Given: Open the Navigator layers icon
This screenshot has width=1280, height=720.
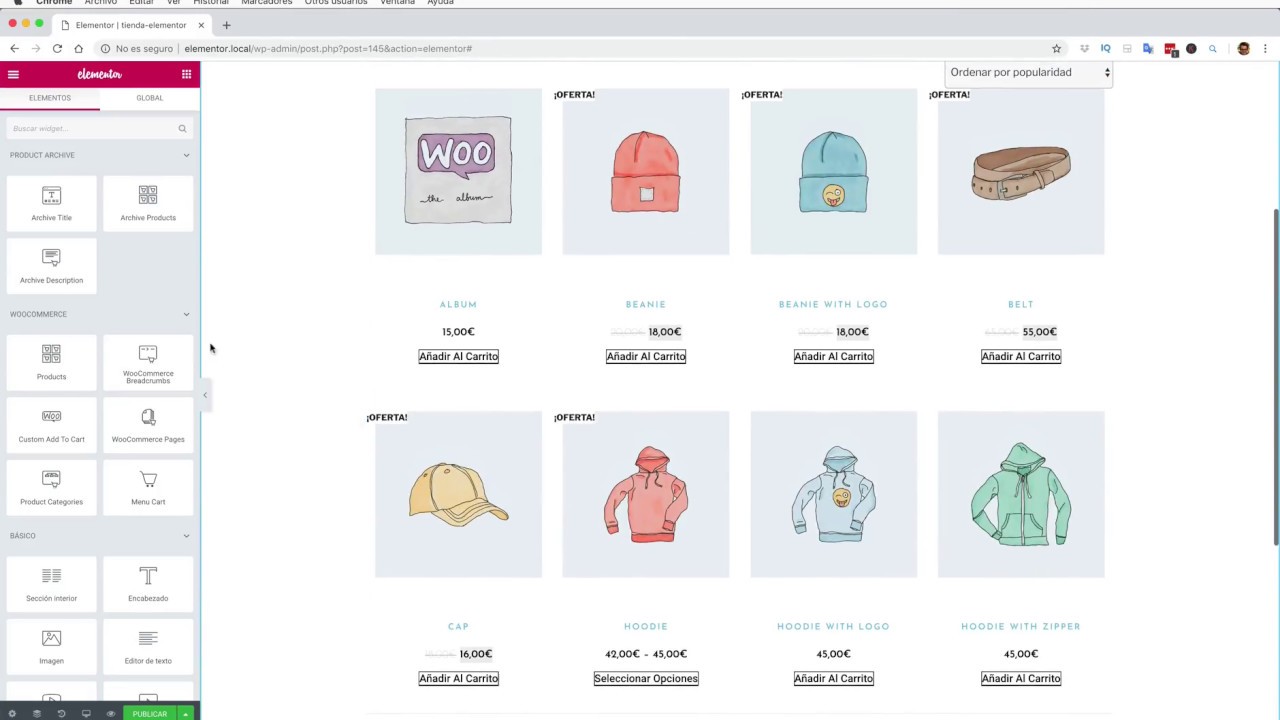Looking at the screenshot, I should [37, 714].
